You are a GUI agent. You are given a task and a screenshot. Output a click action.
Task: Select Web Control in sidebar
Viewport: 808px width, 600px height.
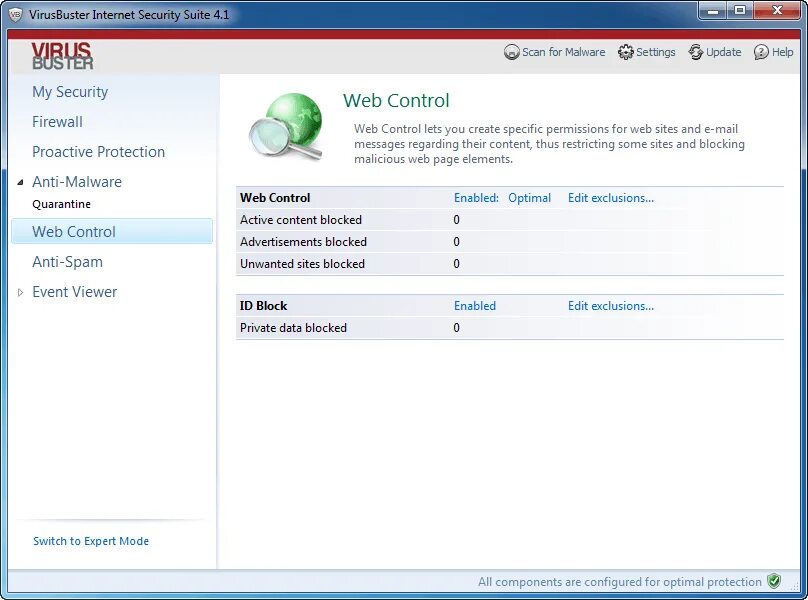click(112, 231)
